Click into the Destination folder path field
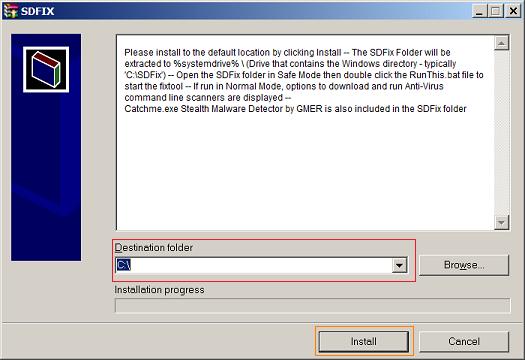Screen dimensions: 525x360 coord(254,265)
